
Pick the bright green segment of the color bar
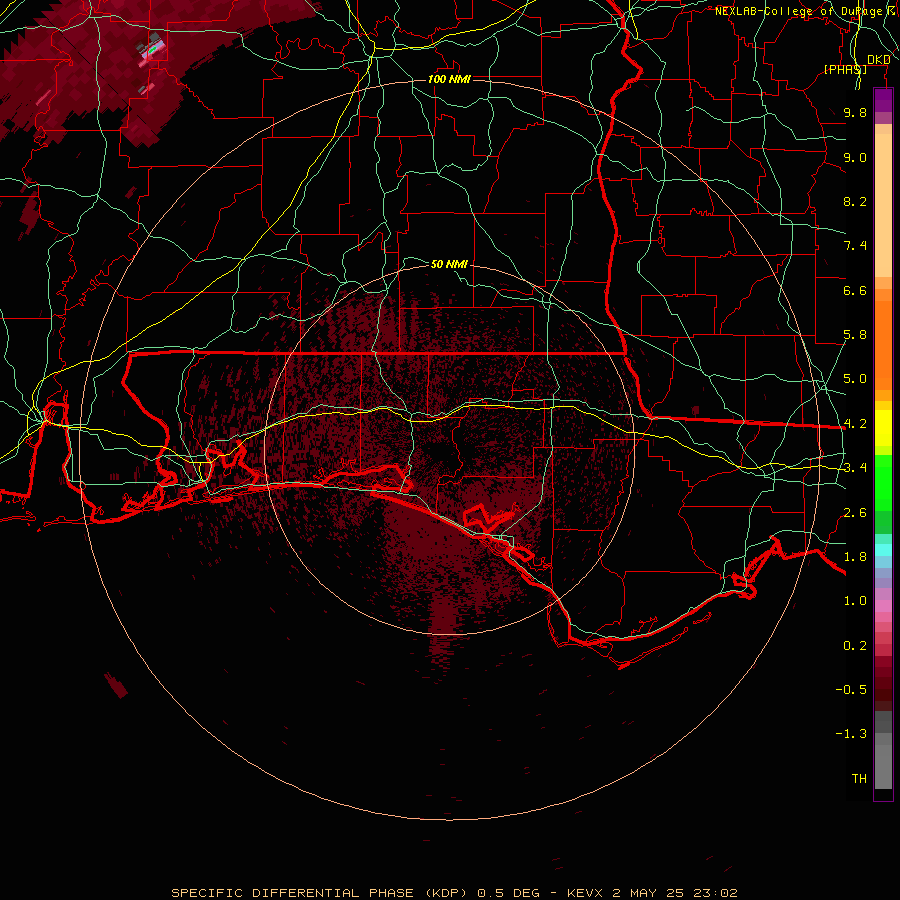click(x=883, y=483)
